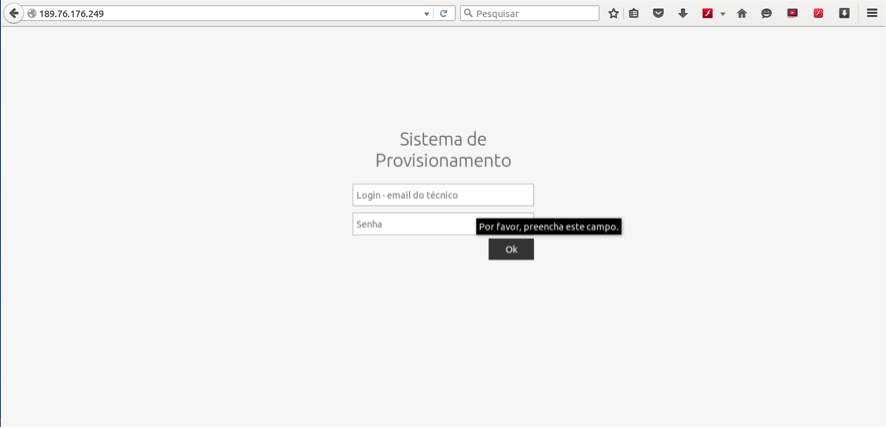Click the Login email do técnico field
Screen dimensions: 886x428
coord(443,195)
